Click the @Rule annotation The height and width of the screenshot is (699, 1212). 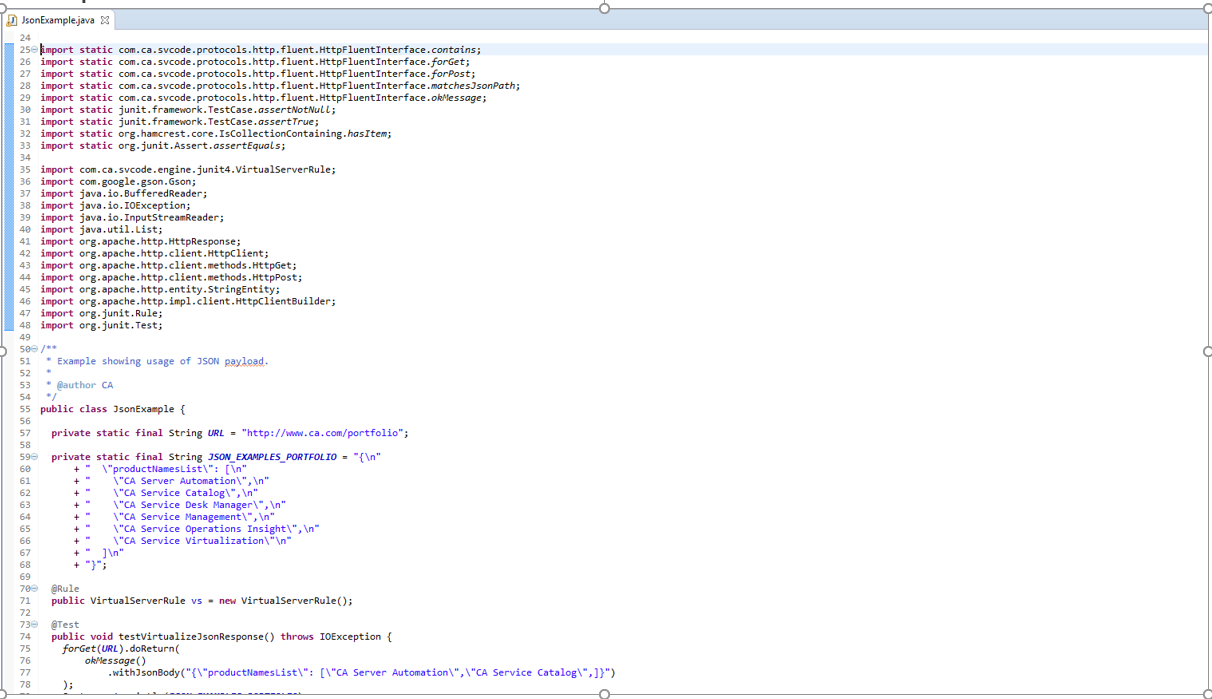[x=65, y=589]
